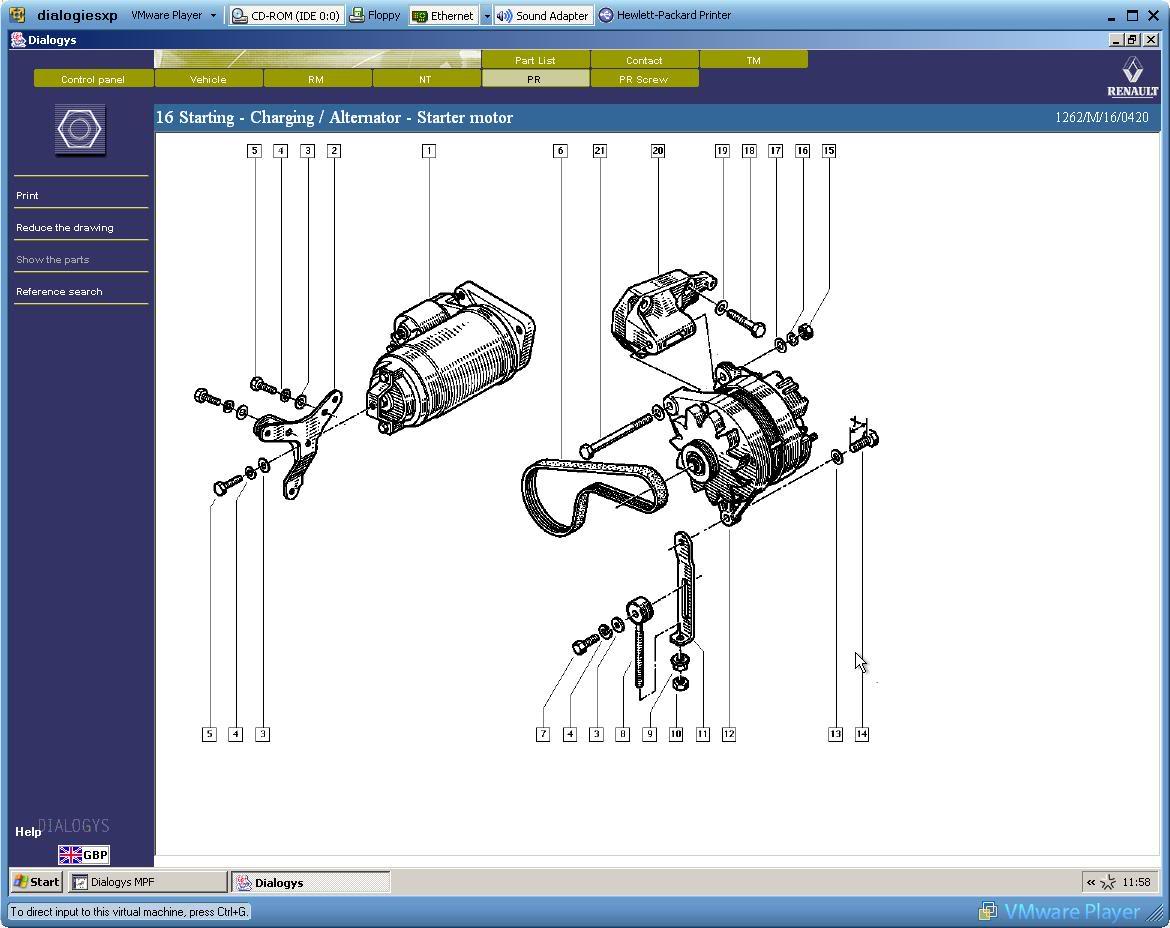Go to the Control panel tab
Screen dimensions: 1170x928
click(93, 78)
